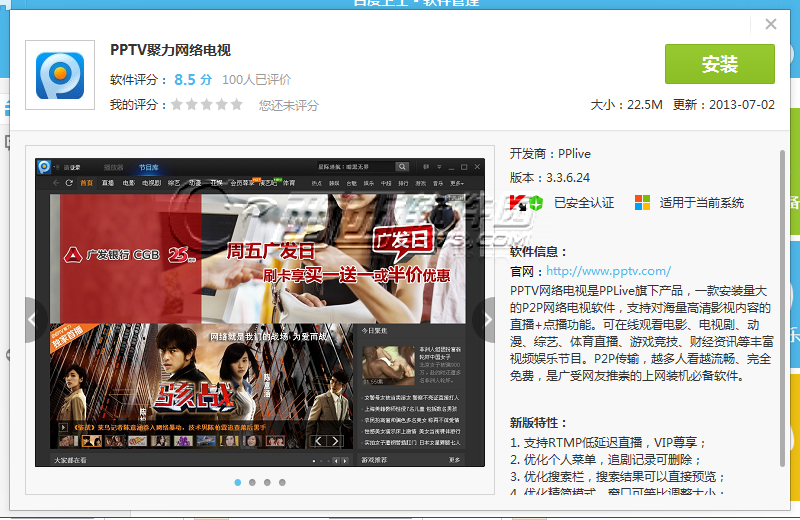This screenshot has height=520, width=800.
Task: Click the 适用于当前系统 label
Action: pyautogui.click(x=702, y=203)
